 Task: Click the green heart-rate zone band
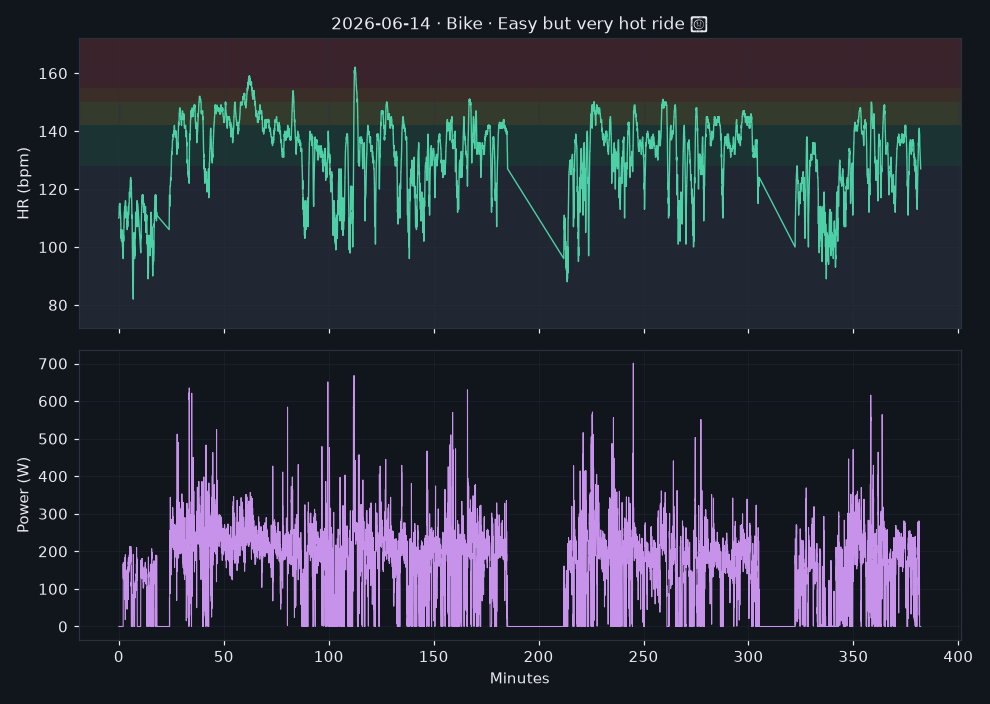[x=520, y=145]
